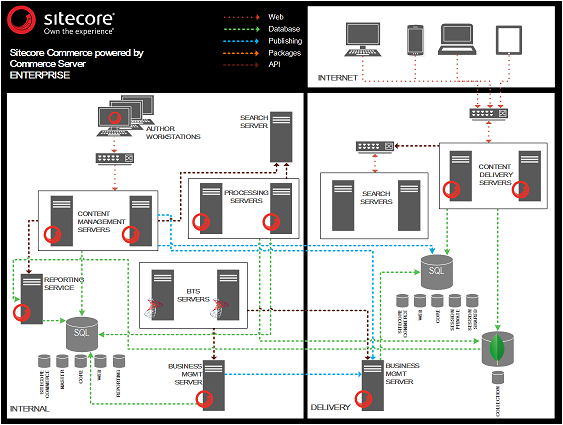Viewport: 563px width, 425px height.
Task: Click the 'Web' legend label
Action: [276, 17]
